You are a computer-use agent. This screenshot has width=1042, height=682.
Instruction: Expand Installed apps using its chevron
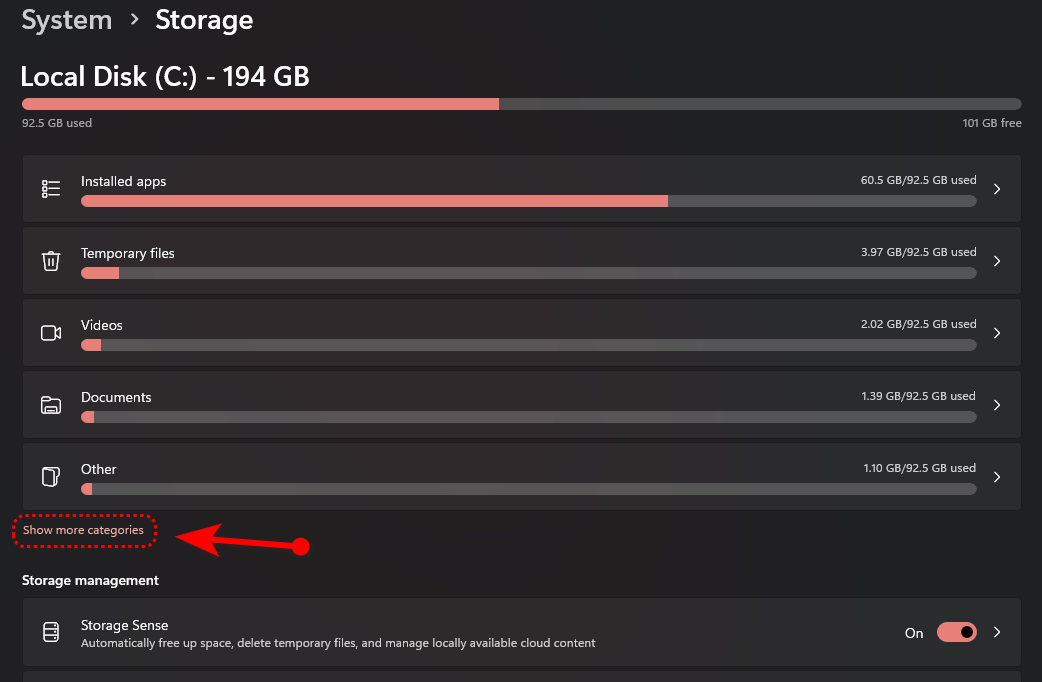pyautogui.click(x=997, y=189)
